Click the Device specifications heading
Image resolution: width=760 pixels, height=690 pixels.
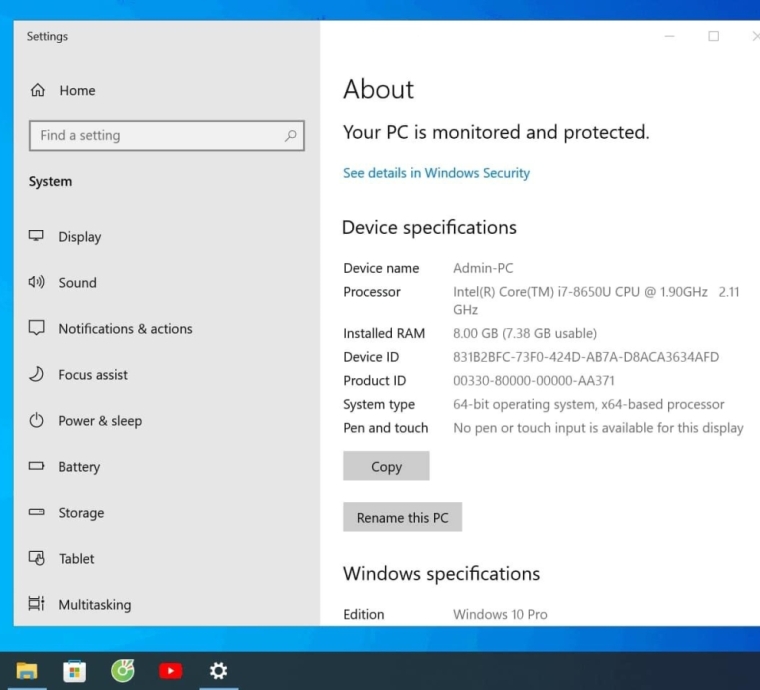pos(429,227)
